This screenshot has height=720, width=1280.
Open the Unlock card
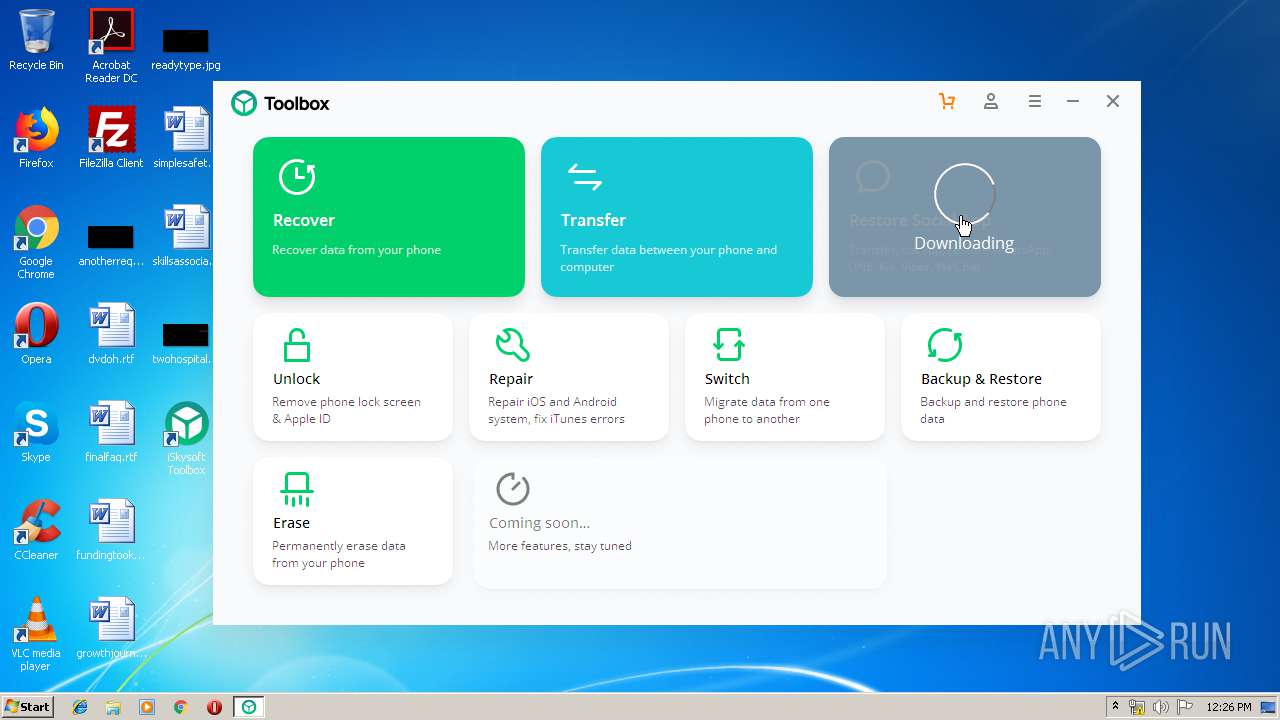click(x=353, y=377)
